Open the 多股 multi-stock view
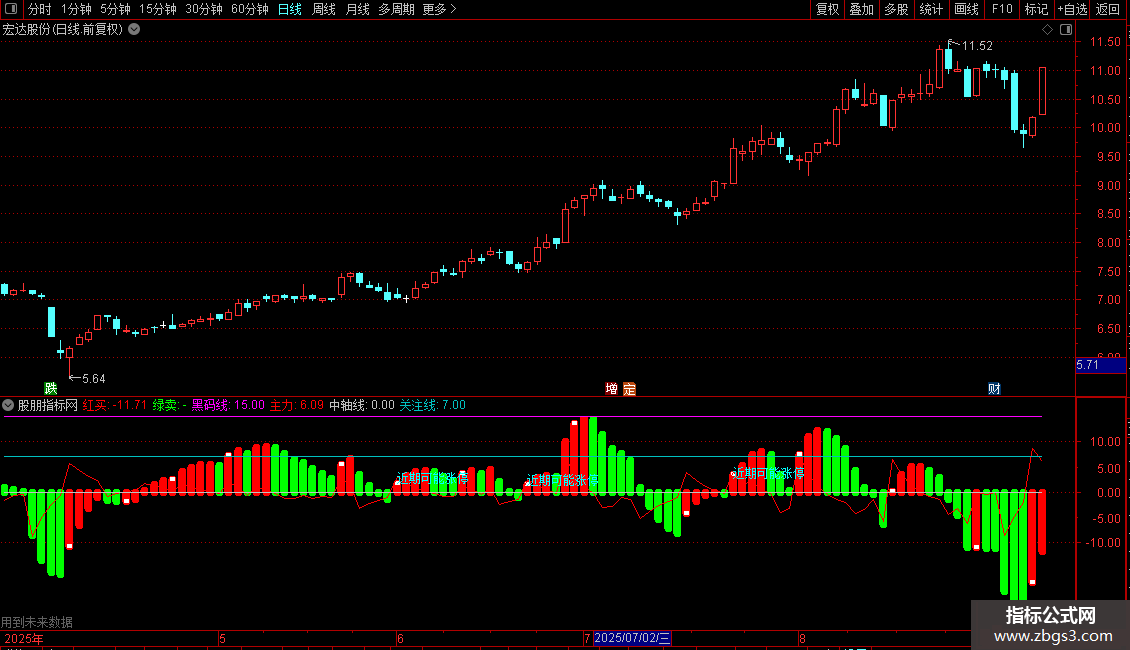 tap(896, 9)
